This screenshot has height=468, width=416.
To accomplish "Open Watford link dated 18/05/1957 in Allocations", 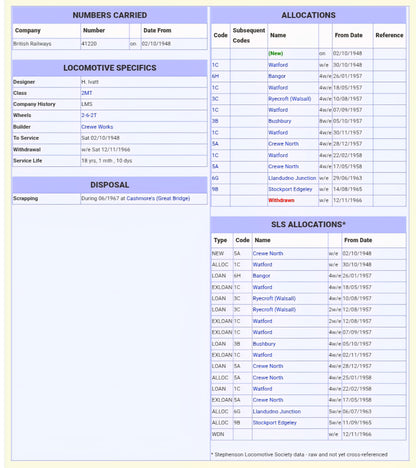I will click(x=278, y=87).
